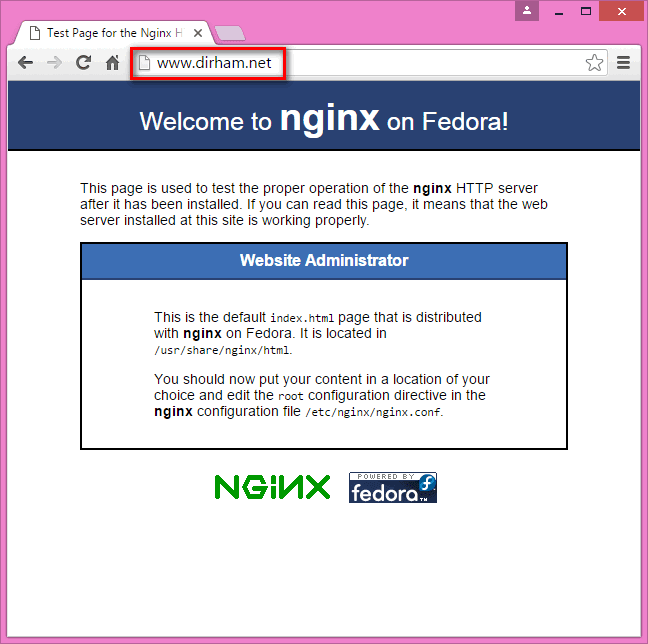This screenshot has height=644, width=648.
Task: Click the /usr/share/nginx/html path text
Action: pos(222,351)
